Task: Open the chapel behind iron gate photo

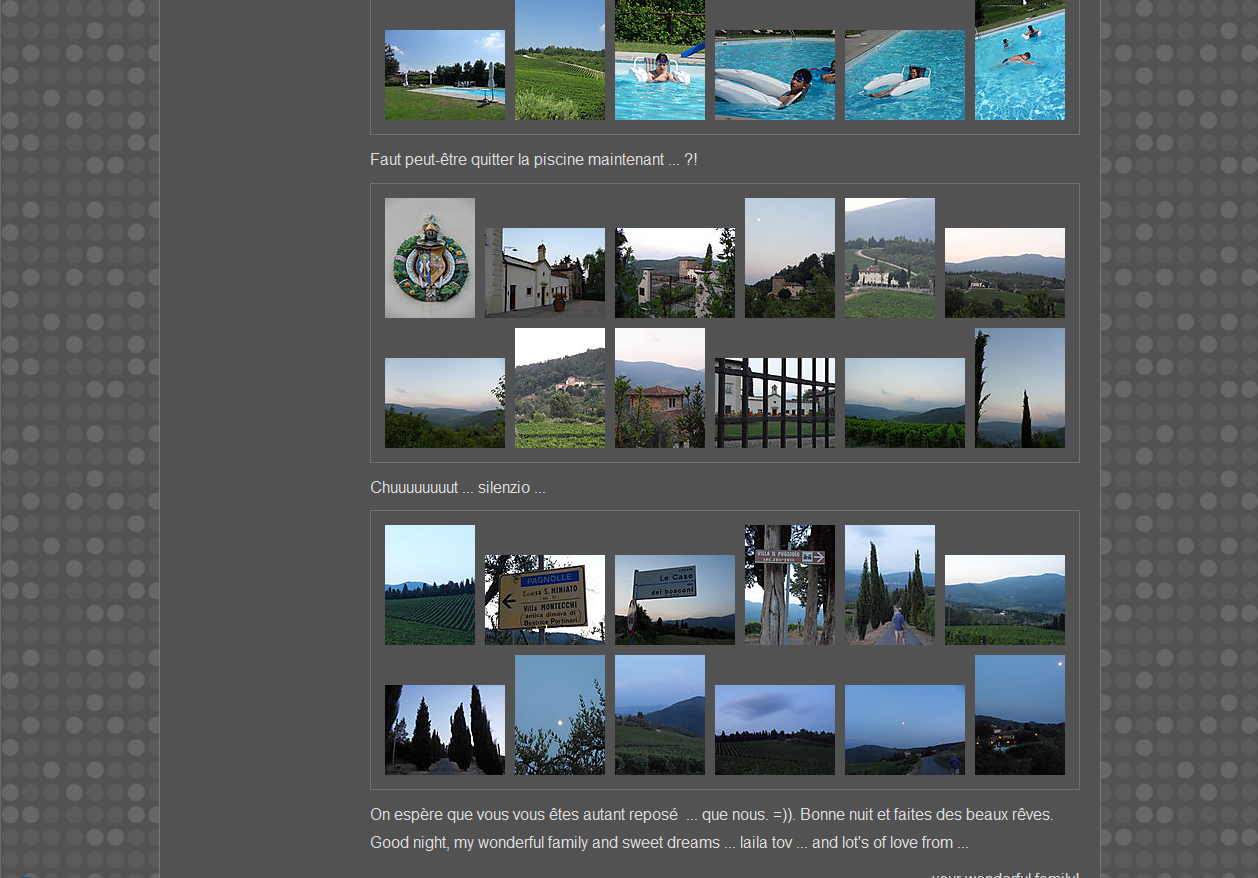Action: (x=775, y=402)
